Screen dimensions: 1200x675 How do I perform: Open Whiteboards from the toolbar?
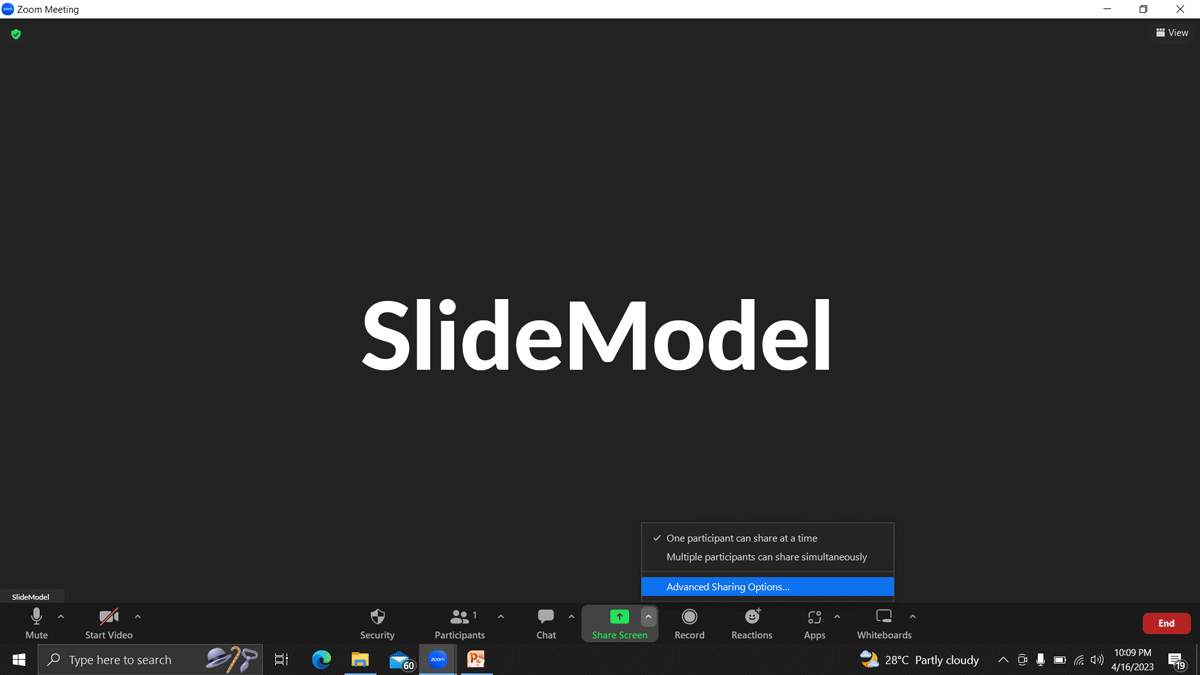884,623
